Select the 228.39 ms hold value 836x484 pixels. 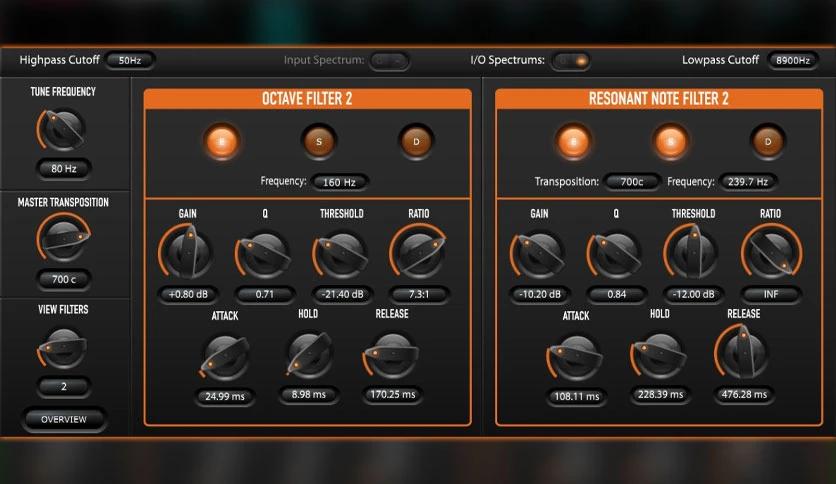[x=661, y=394]
